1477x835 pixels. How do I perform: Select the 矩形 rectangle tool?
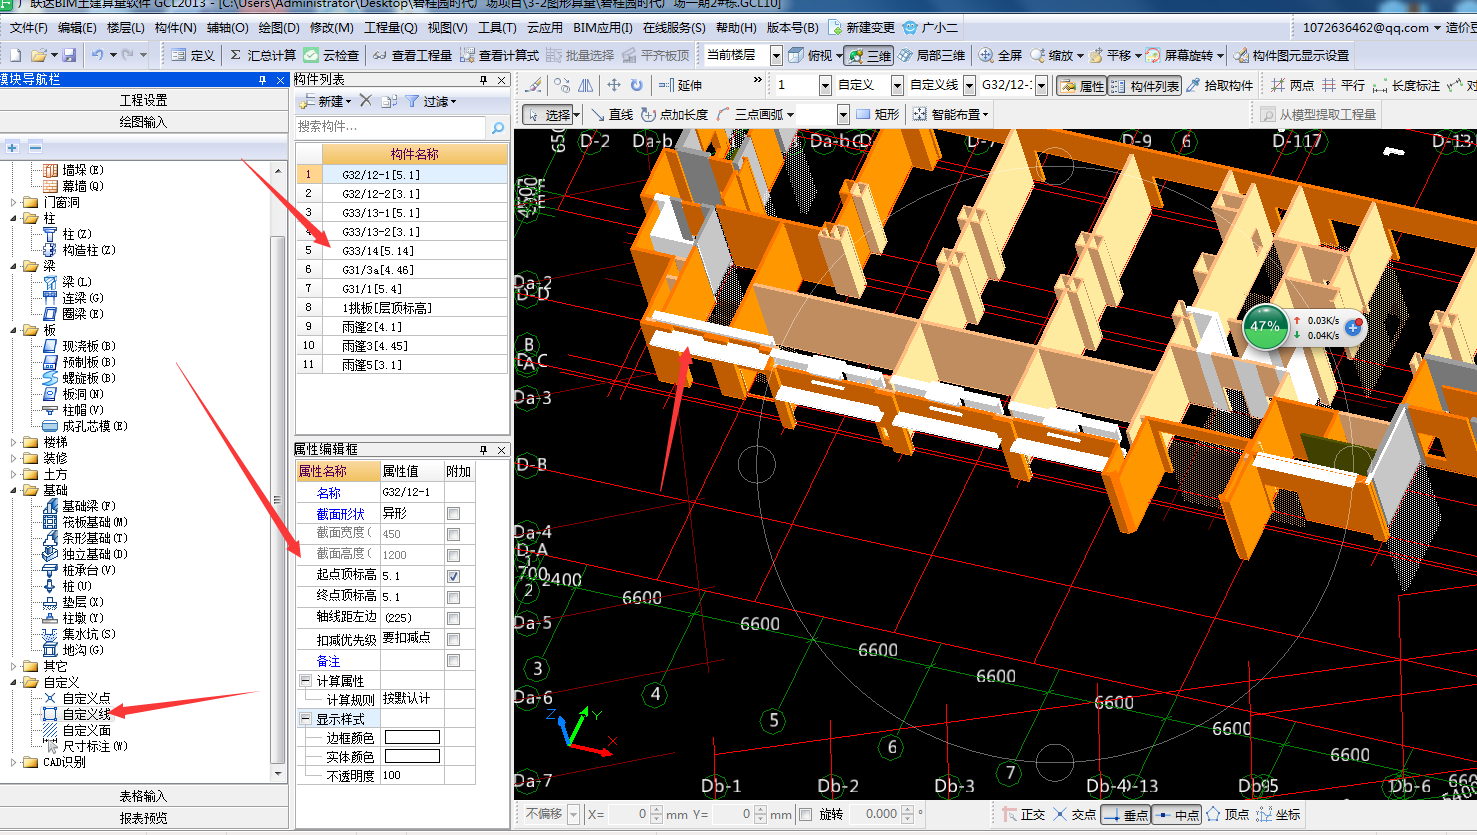click(878, 114)
